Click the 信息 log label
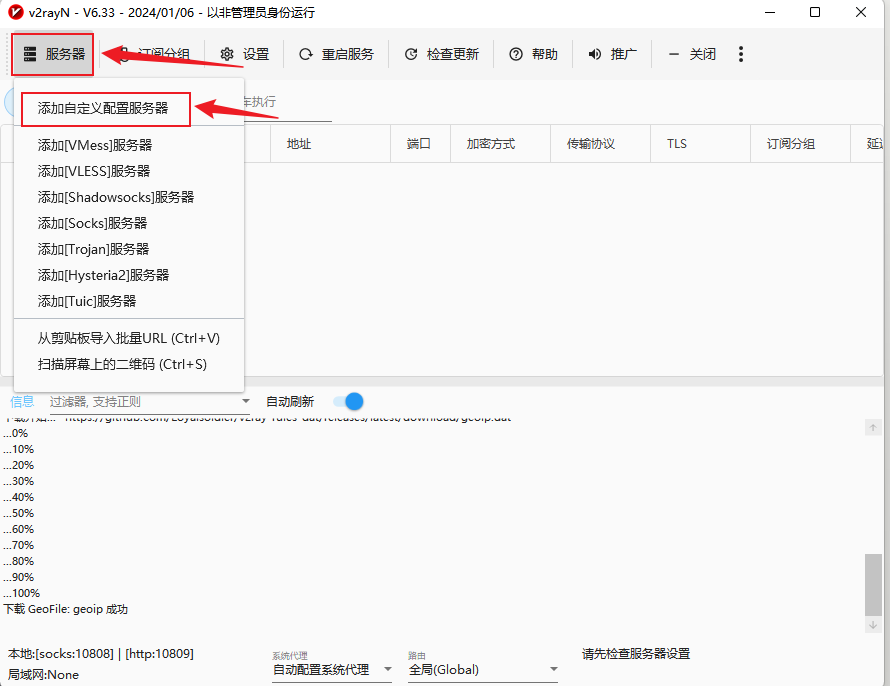 coord(22,402)
